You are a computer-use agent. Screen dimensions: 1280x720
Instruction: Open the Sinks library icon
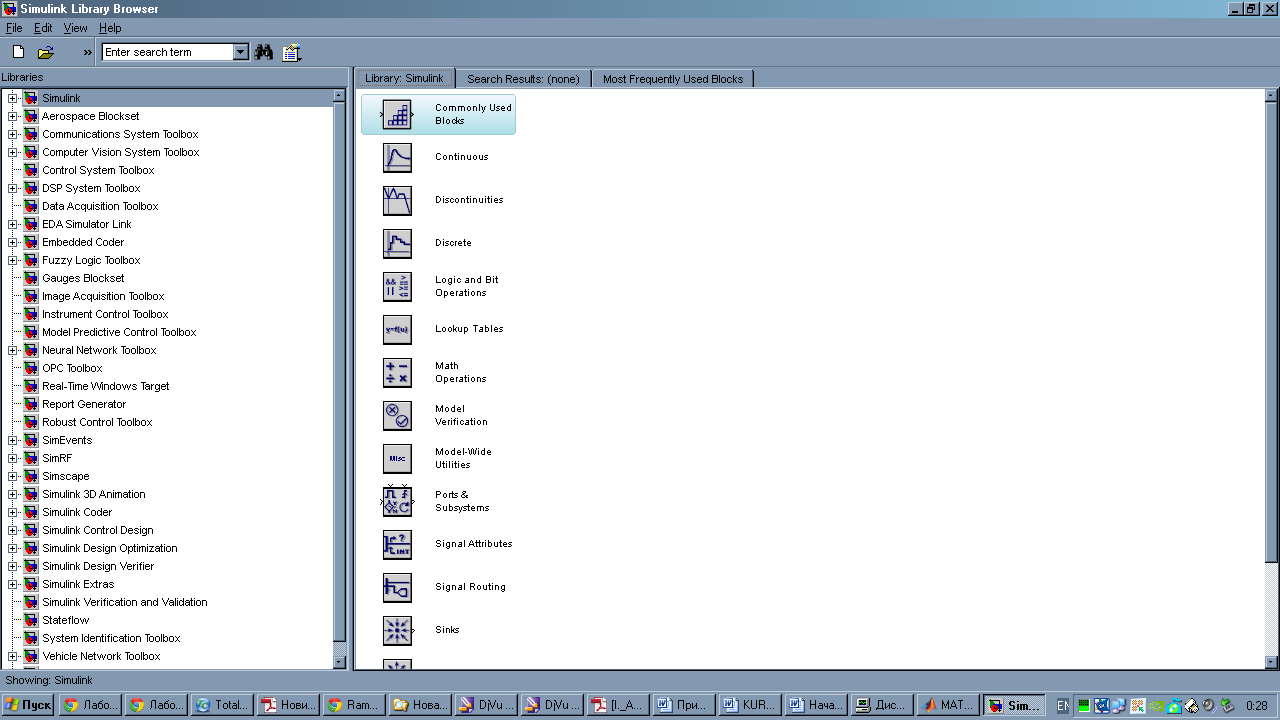(397, 630)
